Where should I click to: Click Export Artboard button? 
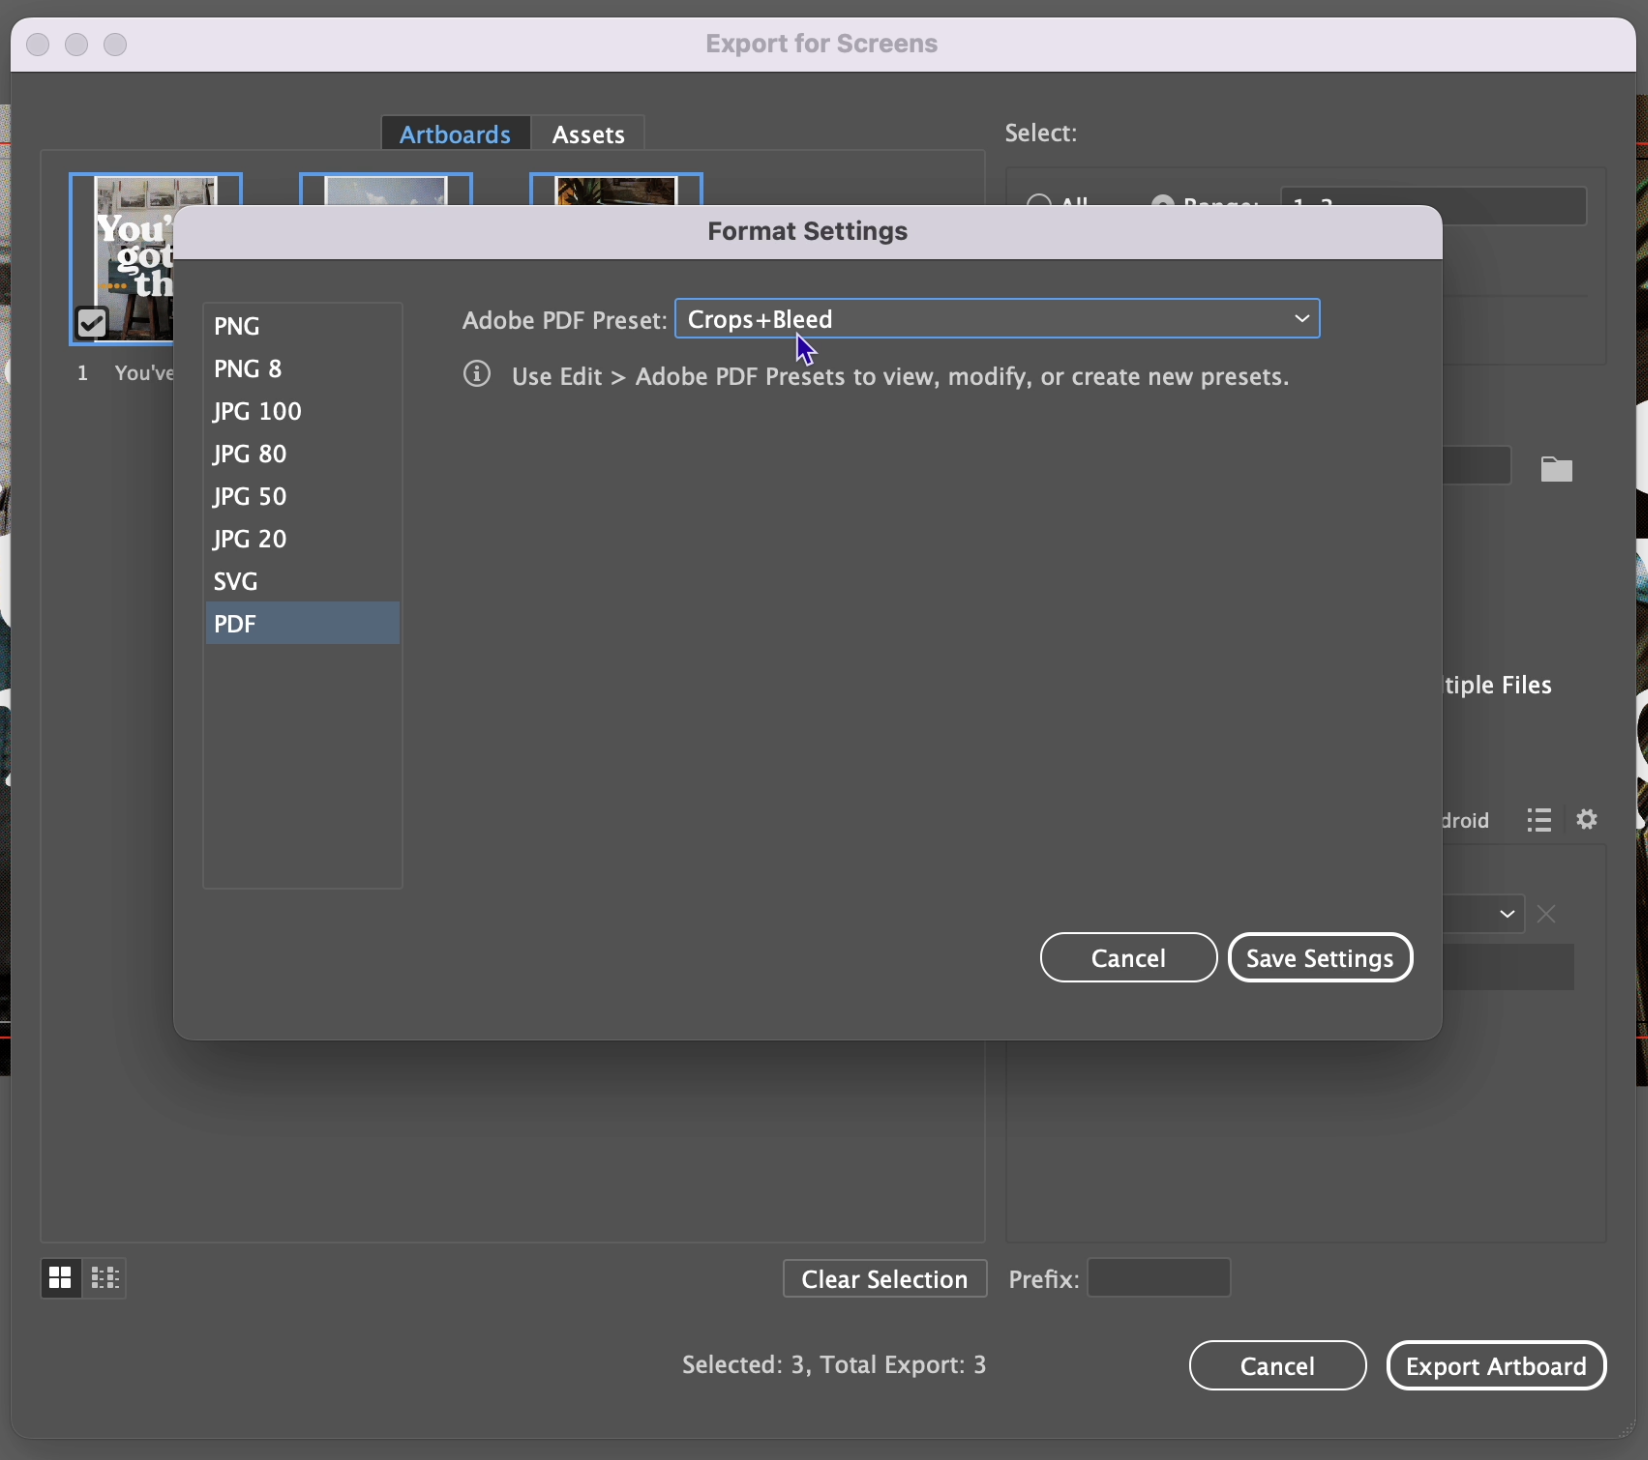[x=1496, y=1366]
